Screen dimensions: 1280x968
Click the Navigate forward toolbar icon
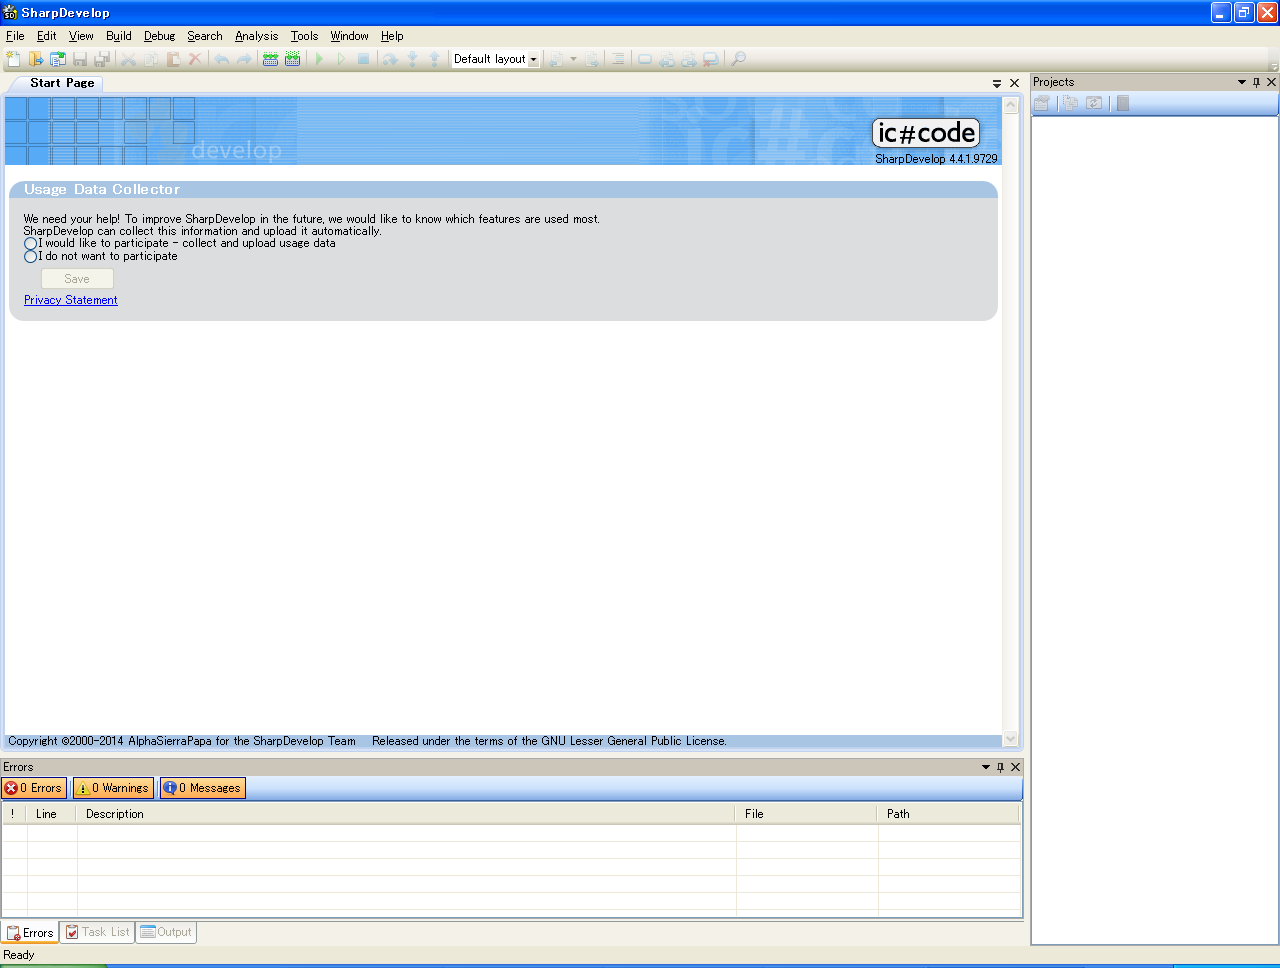click(x=592, y=59)
